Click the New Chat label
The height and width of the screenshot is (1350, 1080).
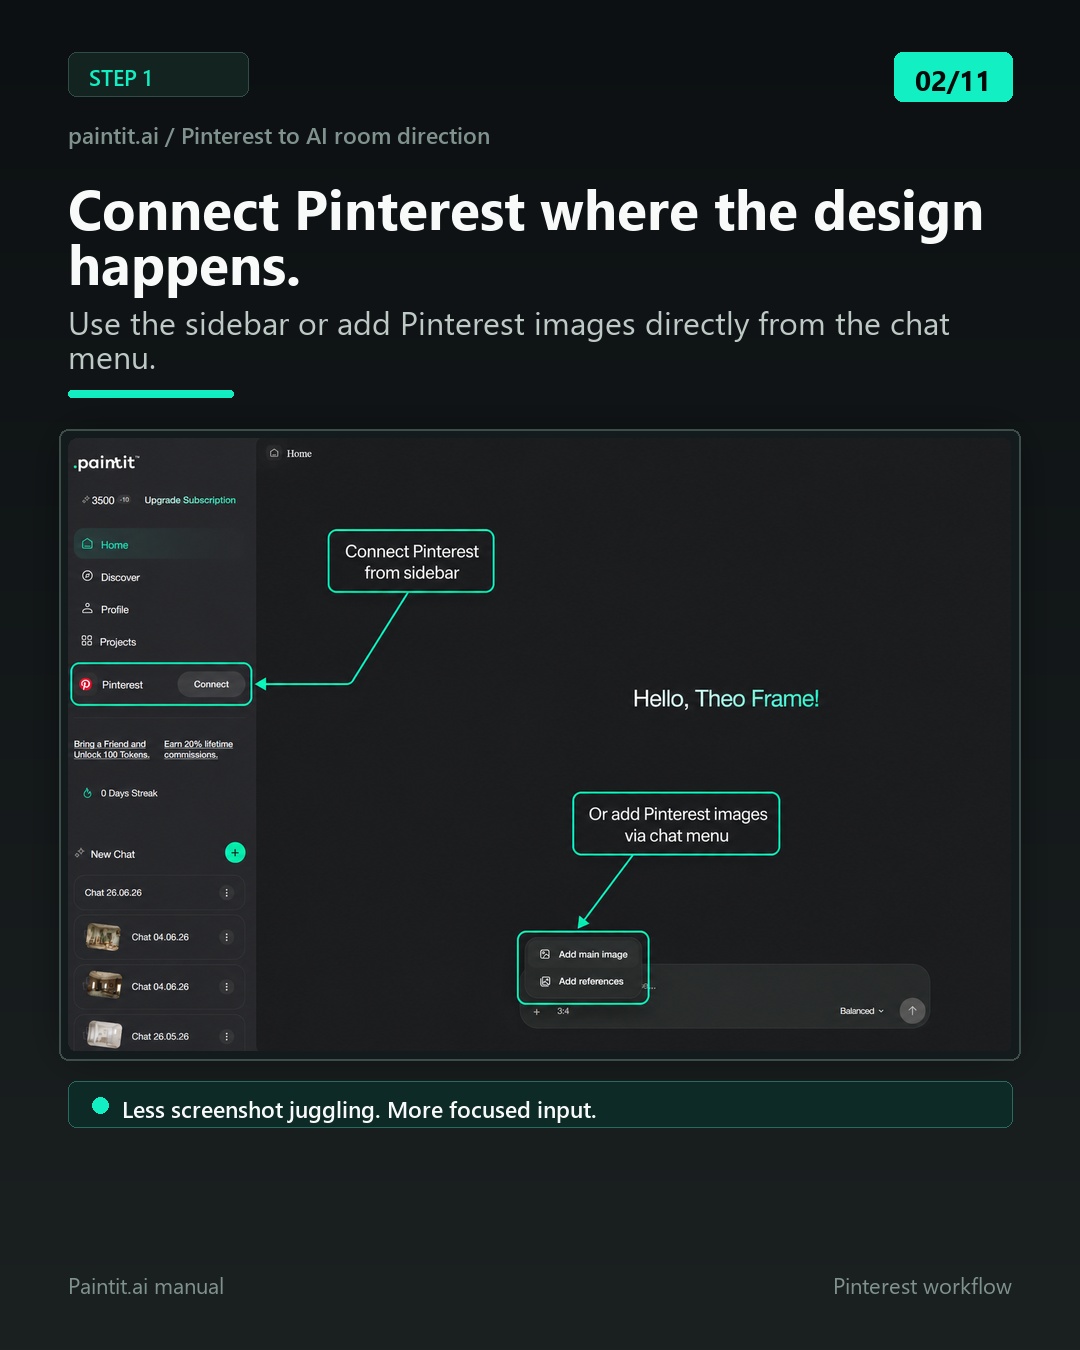[x=113, y=854]
